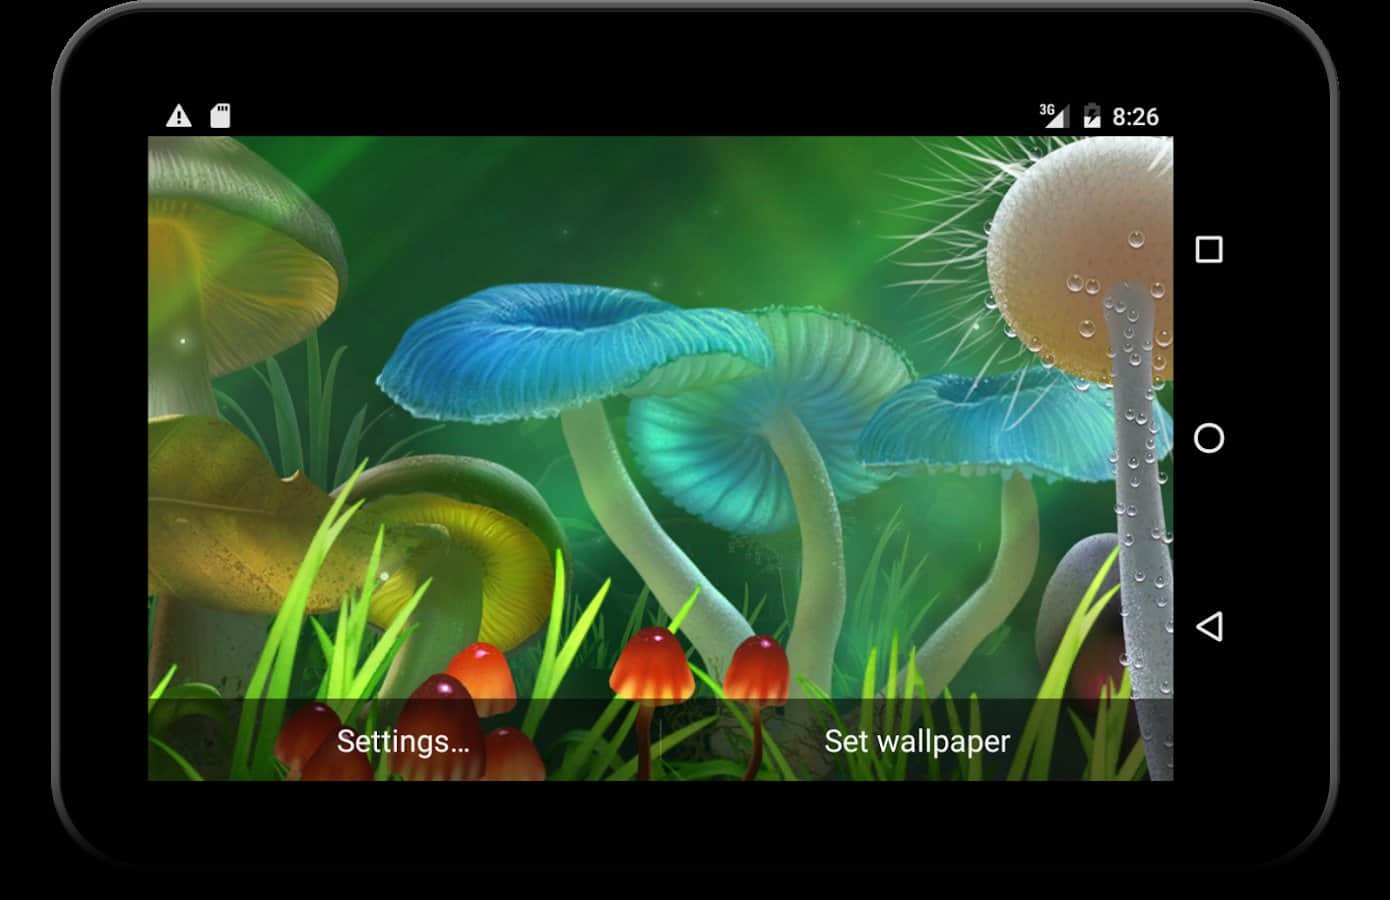Tap the 8:26 clock in status bar
The image size is (1390, 900).
[x=1135, y=117]
